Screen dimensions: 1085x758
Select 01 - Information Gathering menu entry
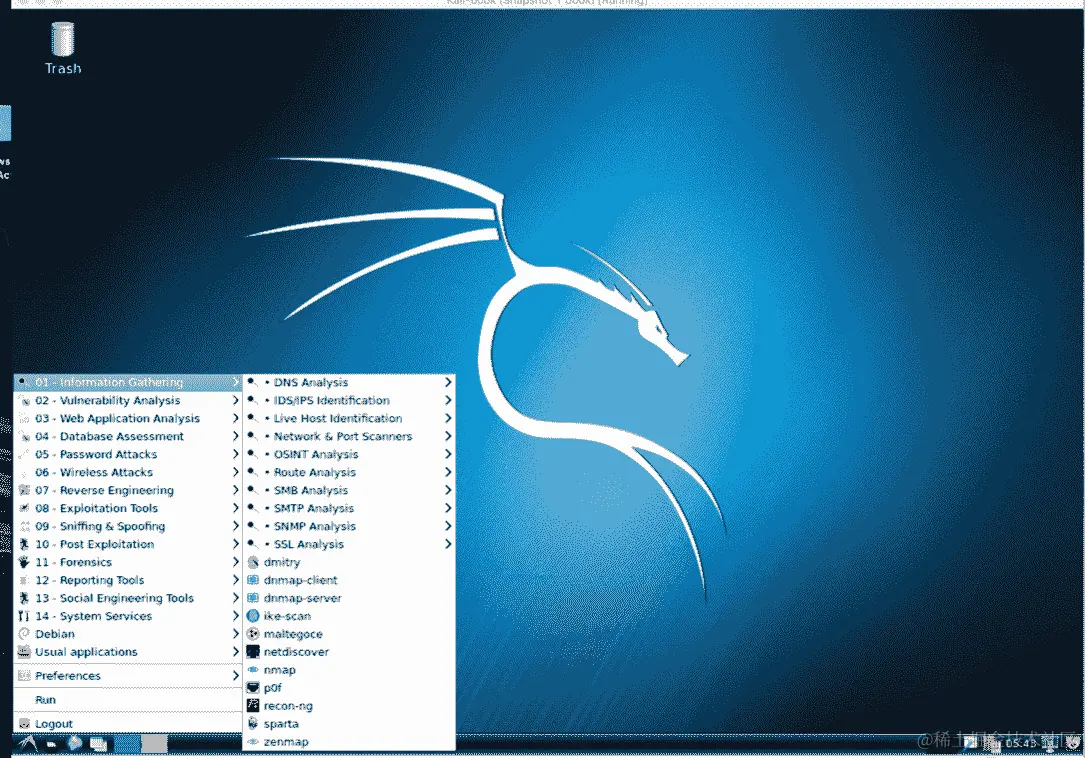(127, 382)
